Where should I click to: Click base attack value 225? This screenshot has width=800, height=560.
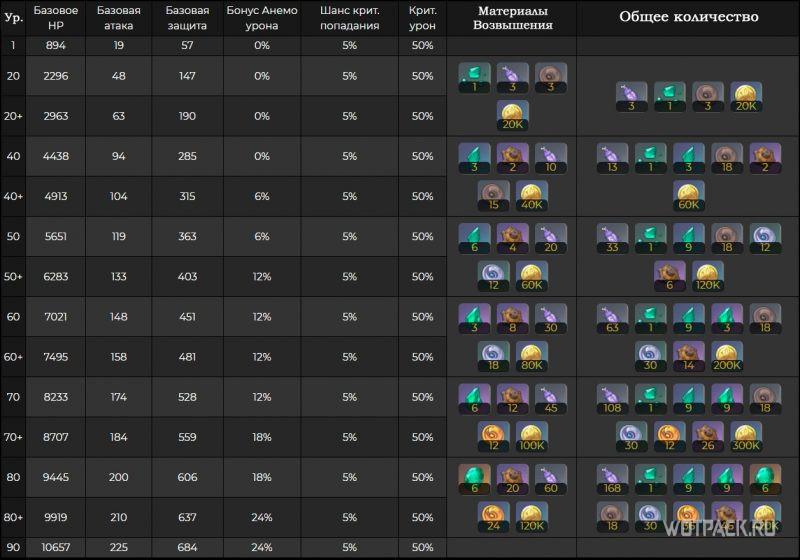point(118,547)
